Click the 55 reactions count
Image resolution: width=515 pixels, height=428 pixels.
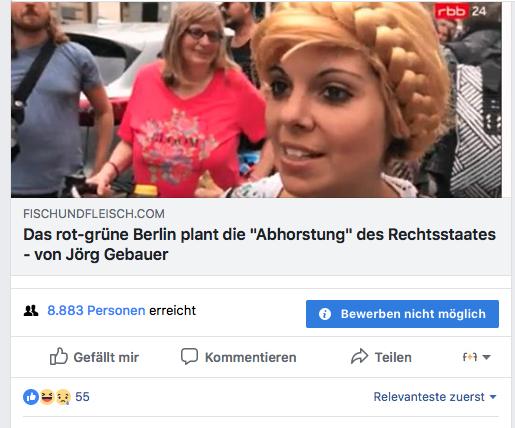[x=82, y=397]
